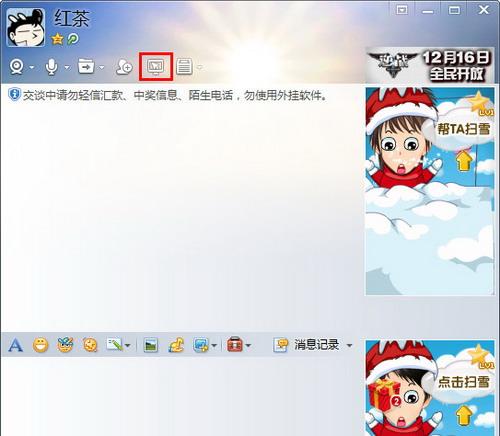Open 消息记录 message history
The height and width of the screenshot is (436, 500).
tap(316, 345)
